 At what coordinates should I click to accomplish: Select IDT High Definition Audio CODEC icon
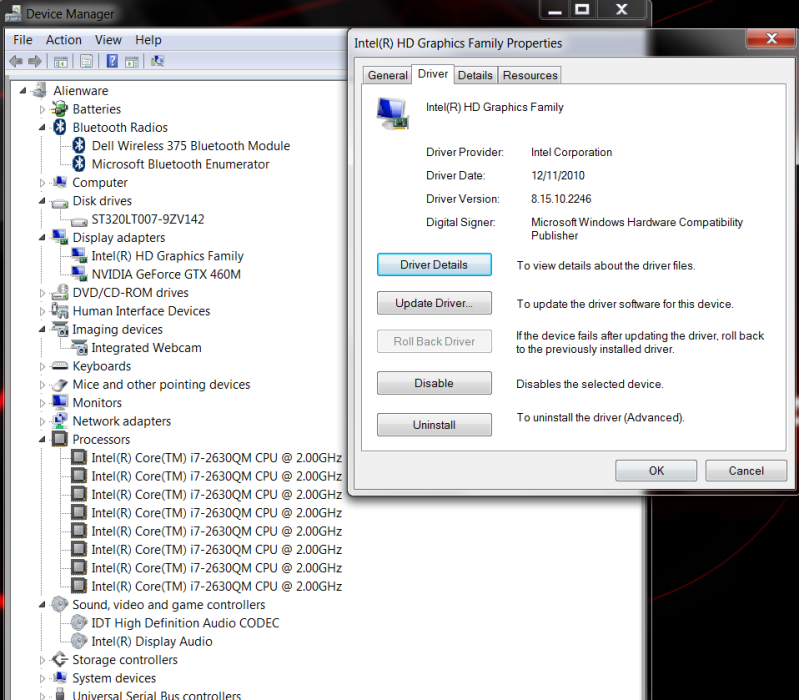79,623
